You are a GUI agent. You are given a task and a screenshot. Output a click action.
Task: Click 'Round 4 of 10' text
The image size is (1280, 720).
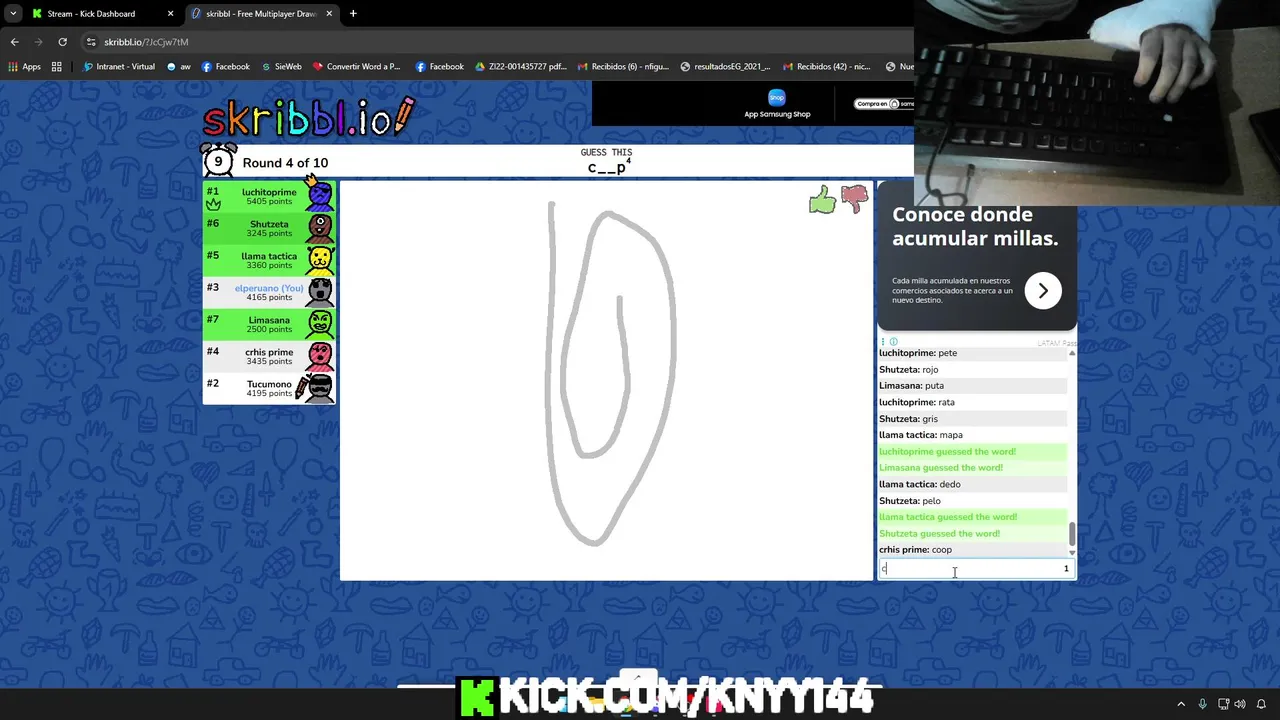click(x=285, y=163)
